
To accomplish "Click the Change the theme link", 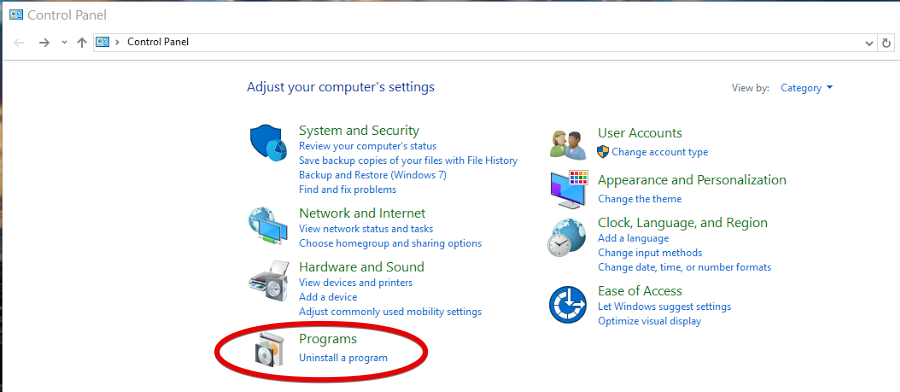I will tap(639, 199).
